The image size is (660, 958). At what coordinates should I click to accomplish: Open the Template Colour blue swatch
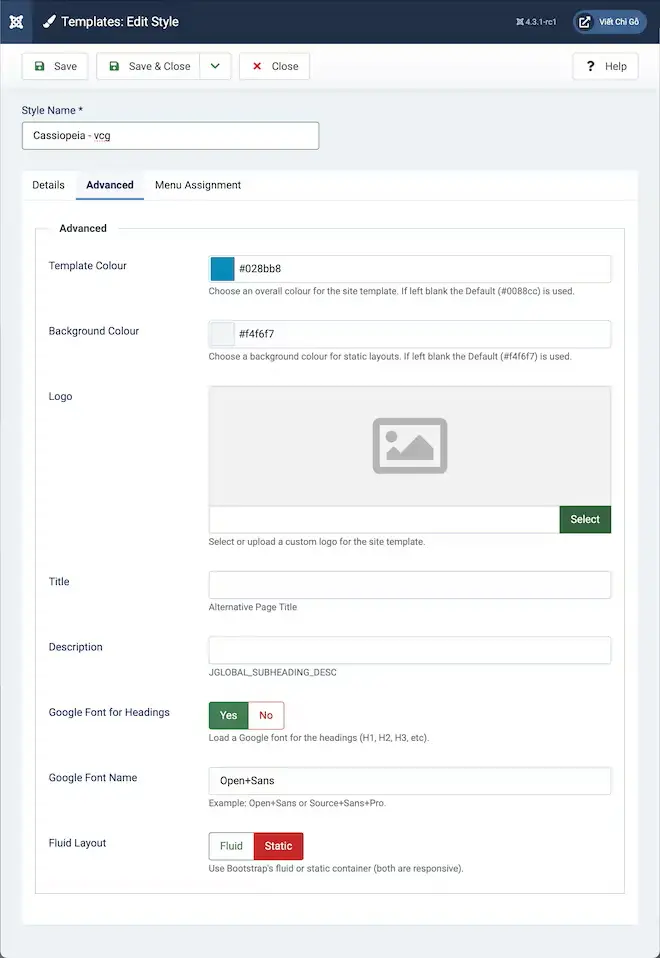pos(222,269)
